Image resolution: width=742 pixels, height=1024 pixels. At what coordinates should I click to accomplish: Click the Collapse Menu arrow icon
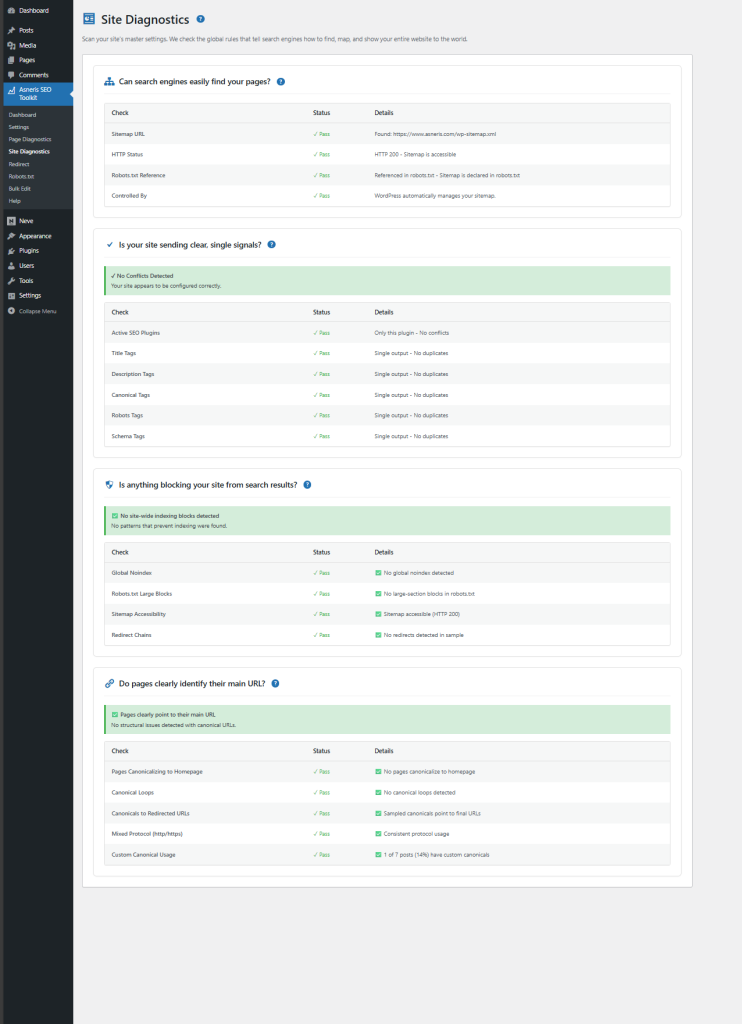tap(11, 311)
